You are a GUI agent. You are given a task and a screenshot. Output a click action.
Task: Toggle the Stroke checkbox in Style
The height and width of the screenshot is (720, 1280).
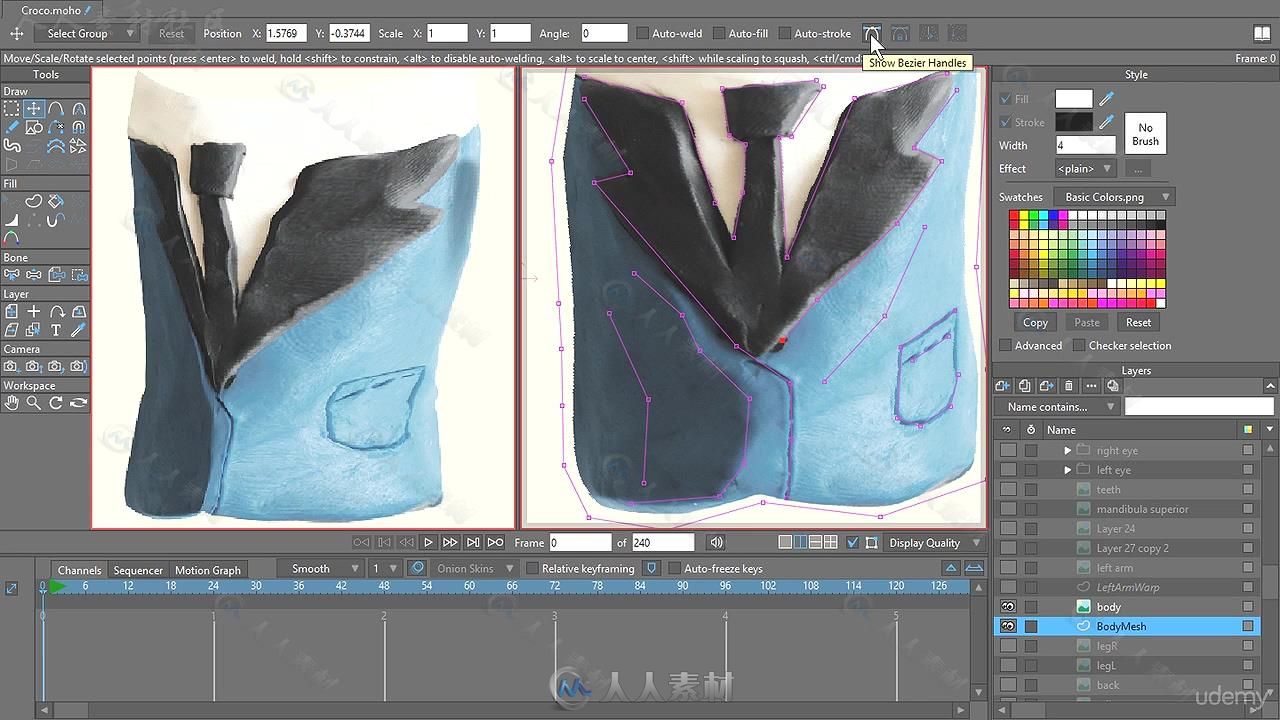1005,123
